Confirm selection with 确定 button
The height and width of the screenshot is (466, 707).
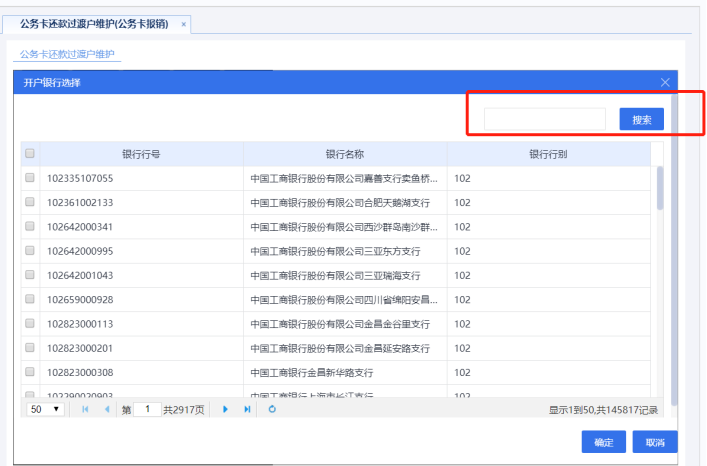click(604, 442)
